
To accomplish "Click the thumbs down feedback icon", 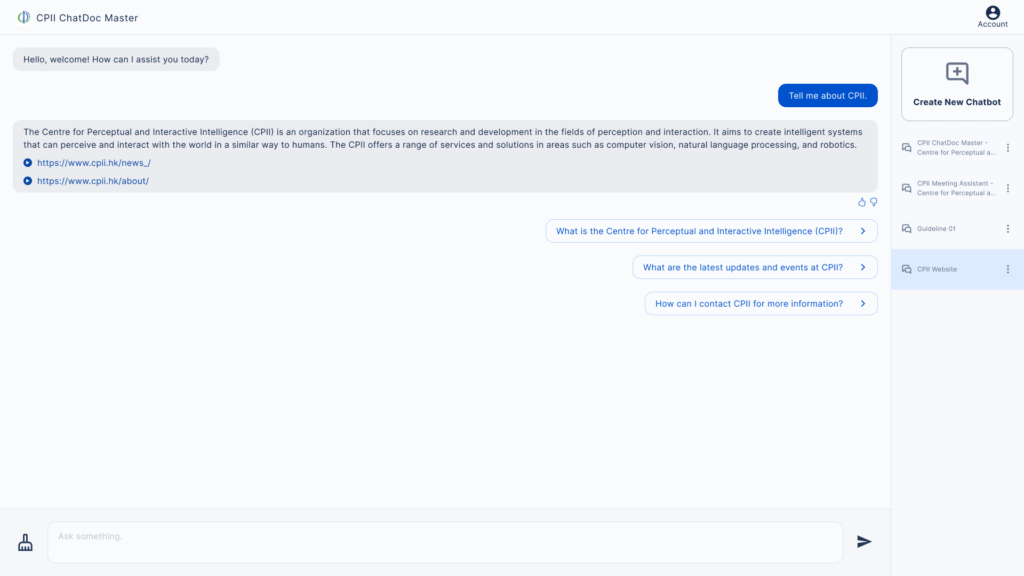I will (873, 202).
